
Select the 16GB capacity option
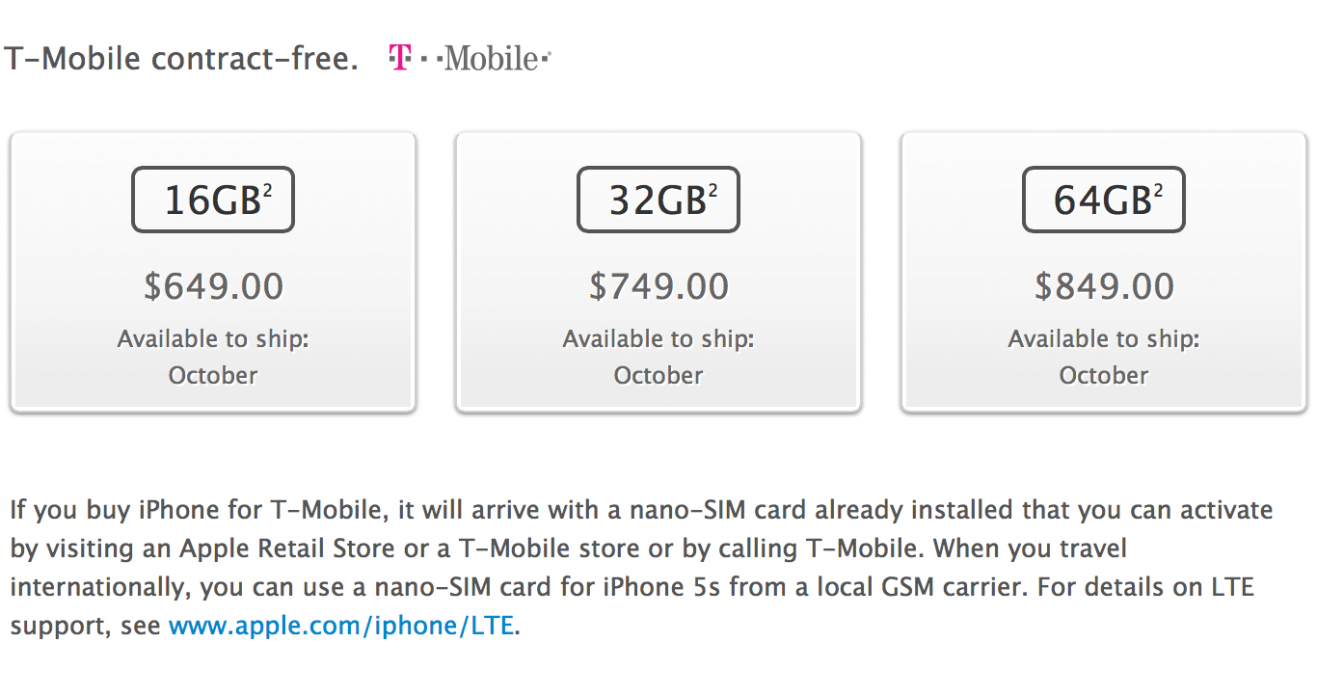click(212, 200)
